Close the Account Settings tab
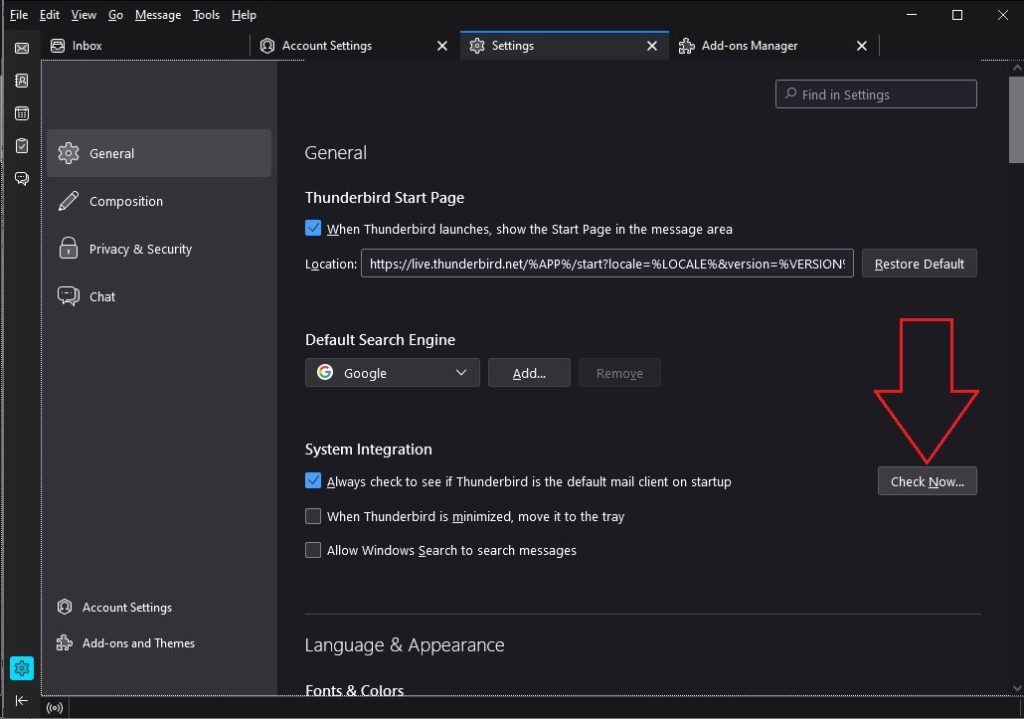Viewport: 1024px width, 719px height. [x=443, y=46]
